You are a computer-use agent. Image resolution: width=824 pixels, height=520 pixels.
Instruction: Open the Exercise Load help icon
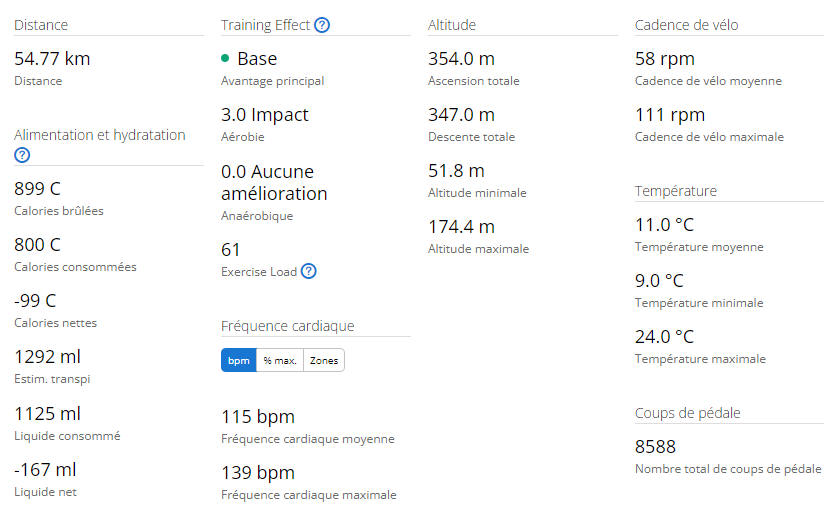[x=308, y=271]
